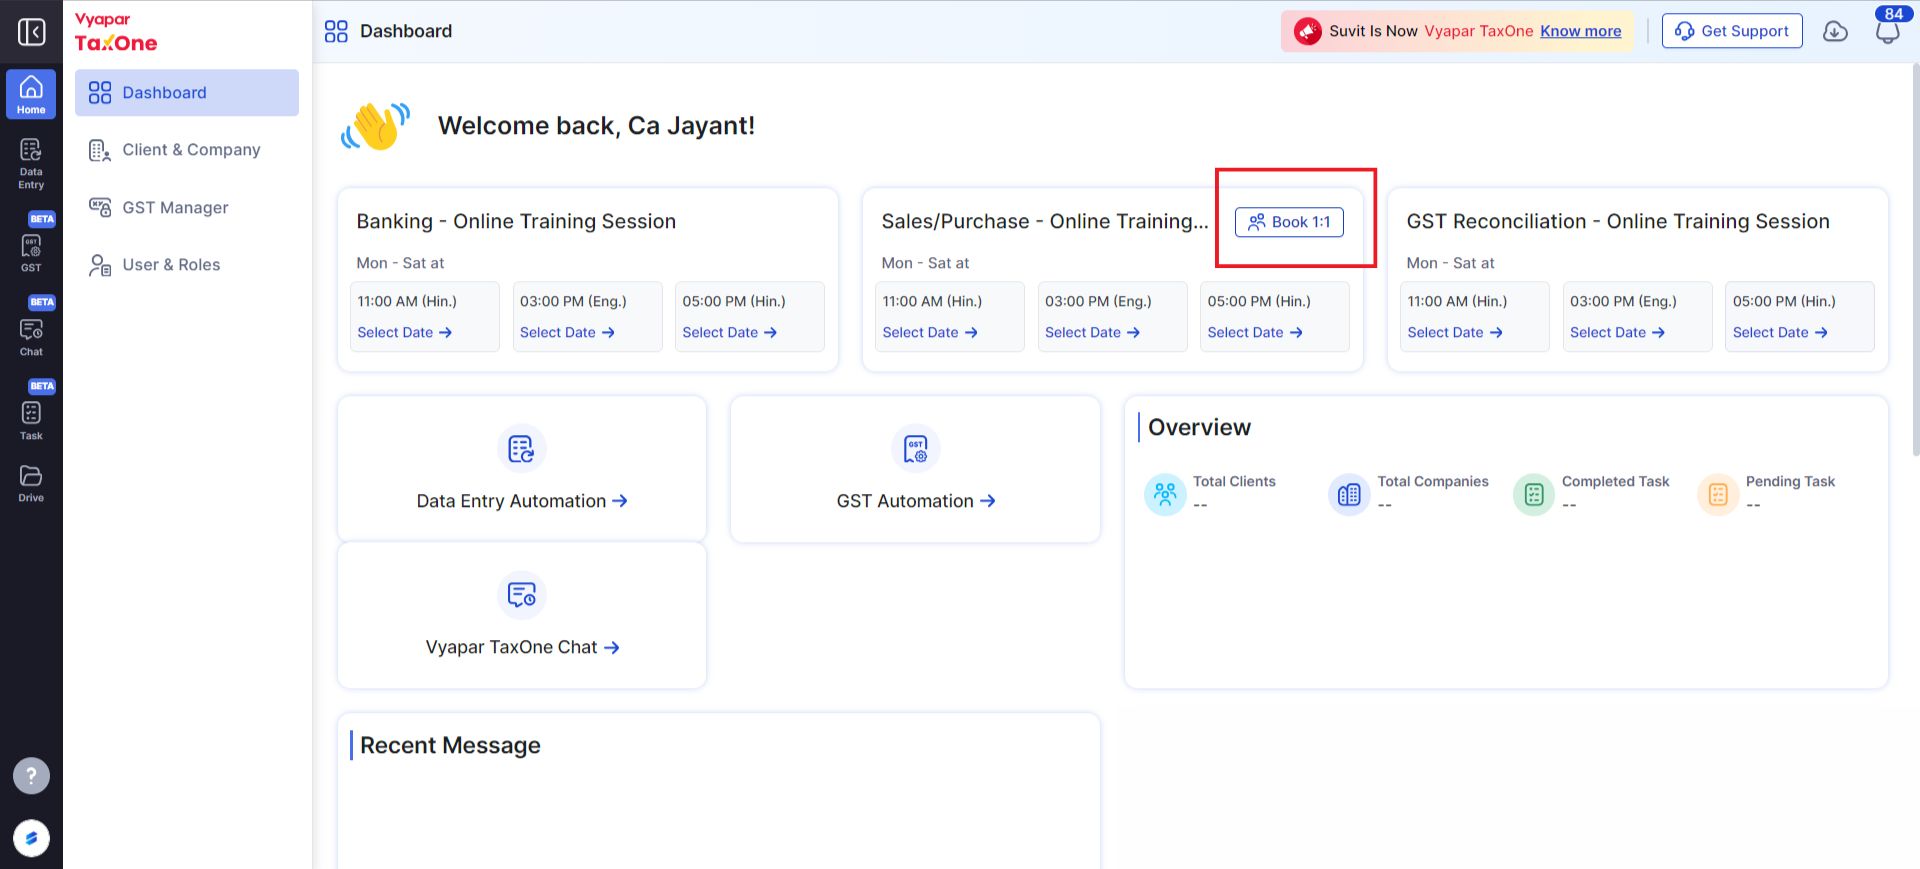Select Date for Sales/Purchase 05:00 PM session

1255,332
